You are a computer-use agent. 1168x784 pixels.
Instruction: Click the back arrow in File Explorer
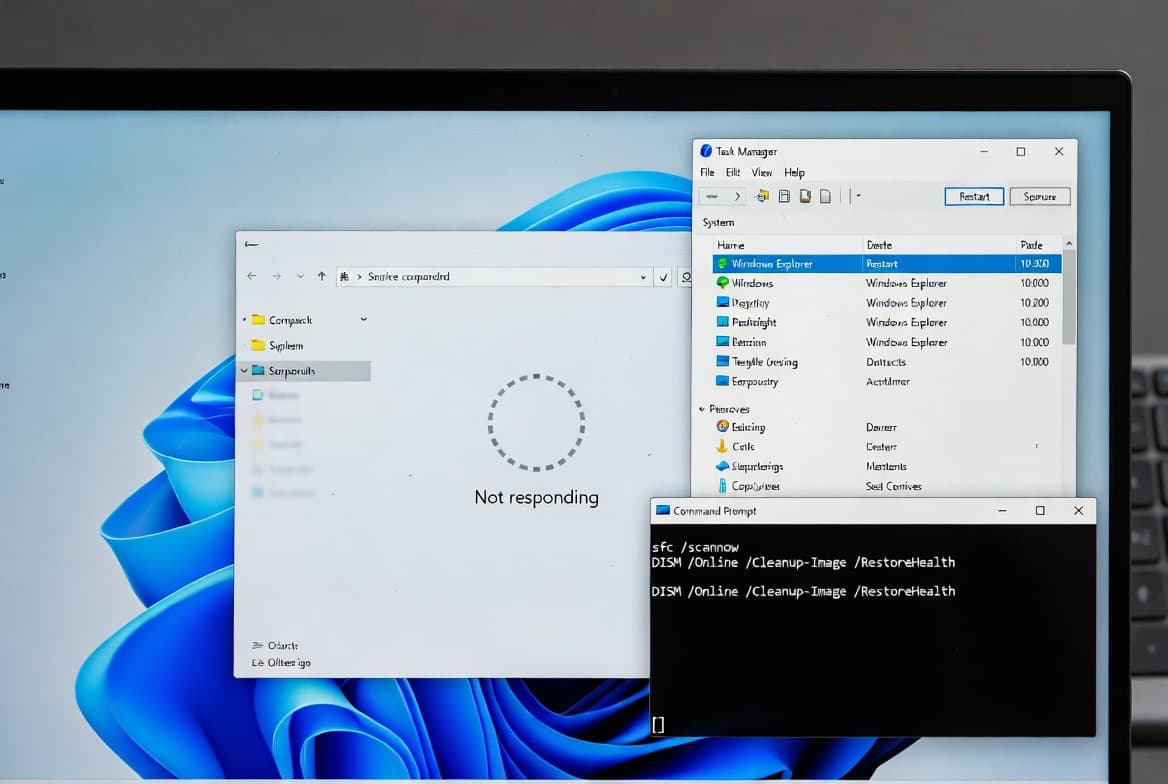[x=252, y=276]
